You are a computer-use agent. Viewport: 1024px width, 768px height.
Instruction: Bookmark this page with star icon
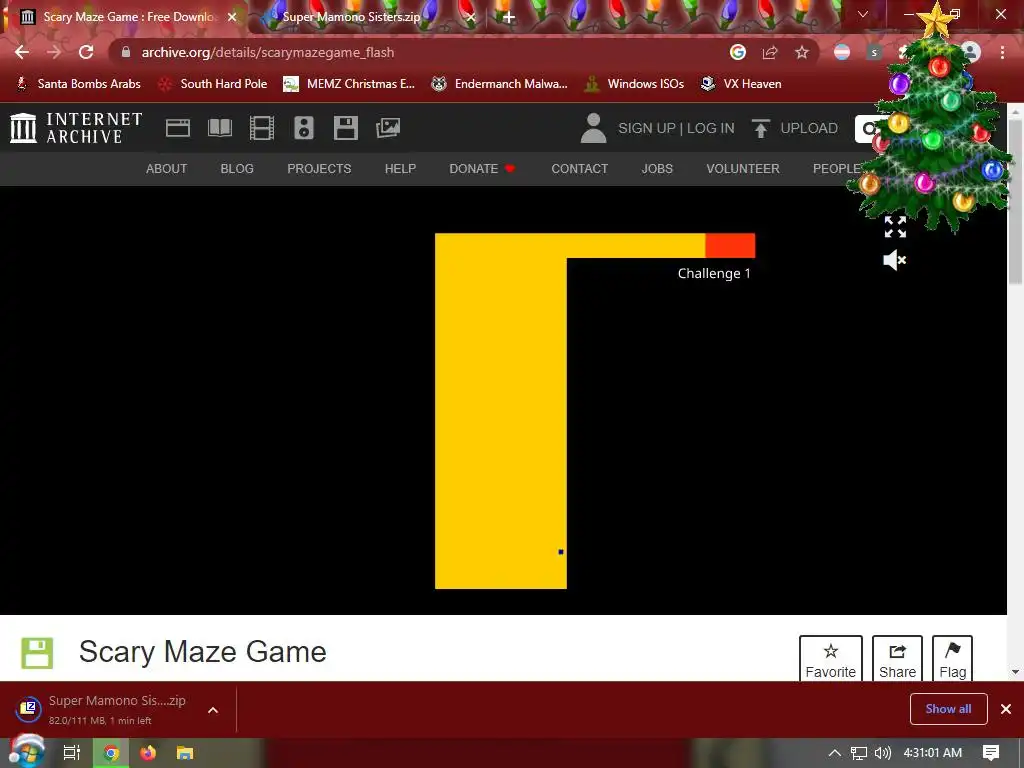(802, 52)
